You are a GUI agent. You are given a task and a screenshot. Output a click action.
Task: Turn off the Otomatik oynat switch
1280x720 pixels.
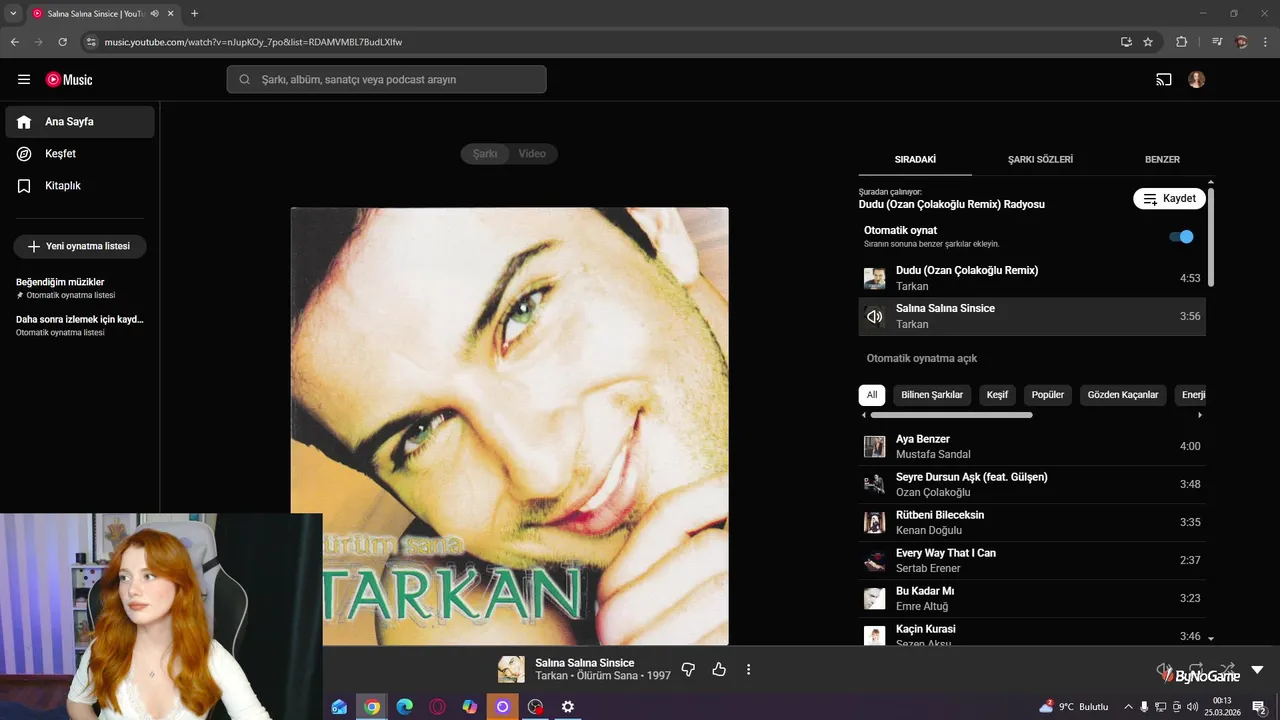pyautogui.click(x=1181, y=237)
